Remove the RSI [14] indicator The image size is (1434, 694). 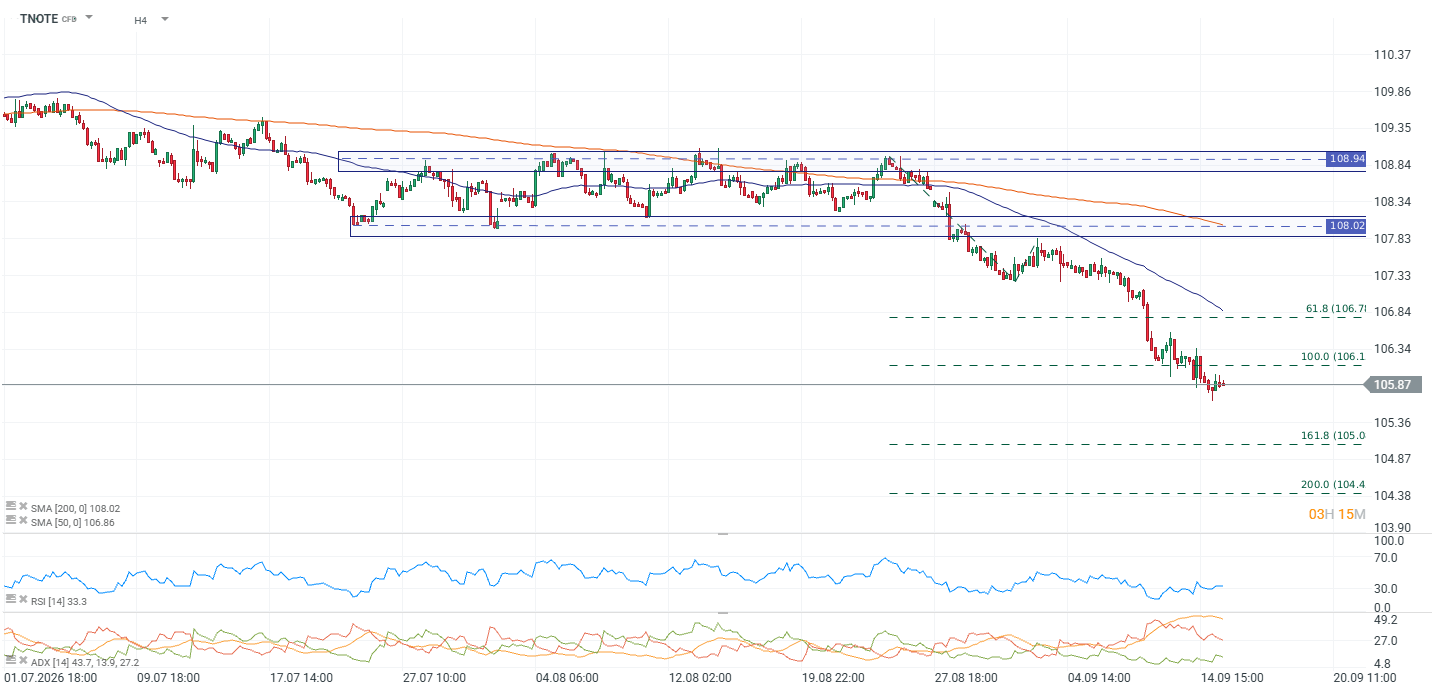pyautogui.click(x=22, y=599)
